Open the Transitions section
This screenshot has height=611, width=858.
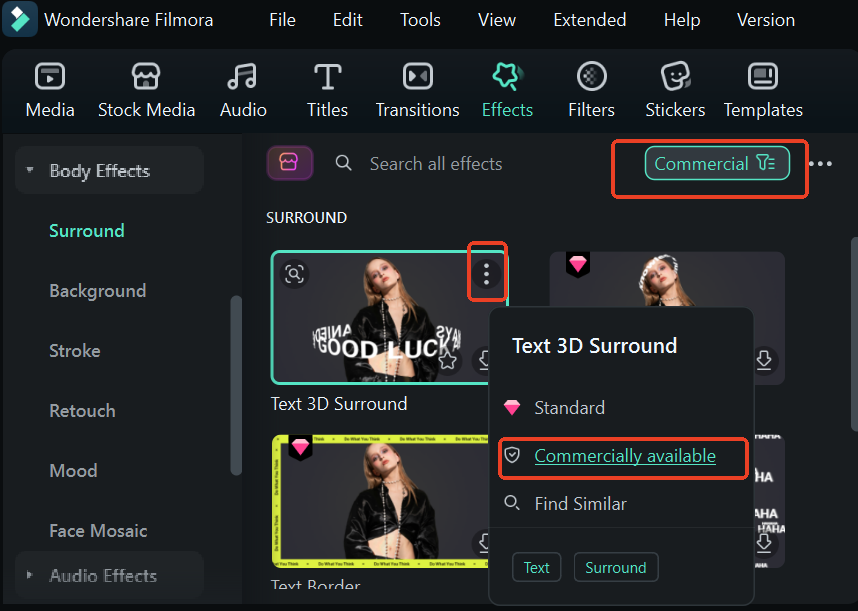coord(417,90)
